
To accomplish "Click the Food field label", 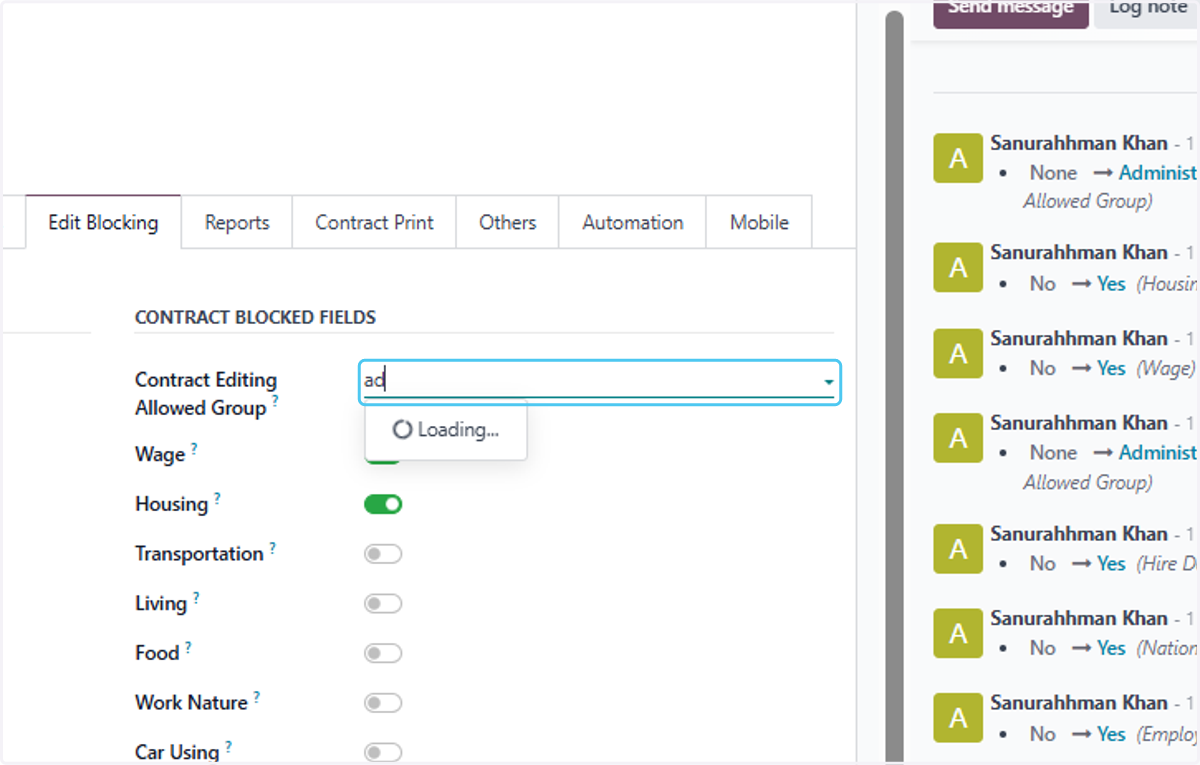I will [x=157, y=653].
